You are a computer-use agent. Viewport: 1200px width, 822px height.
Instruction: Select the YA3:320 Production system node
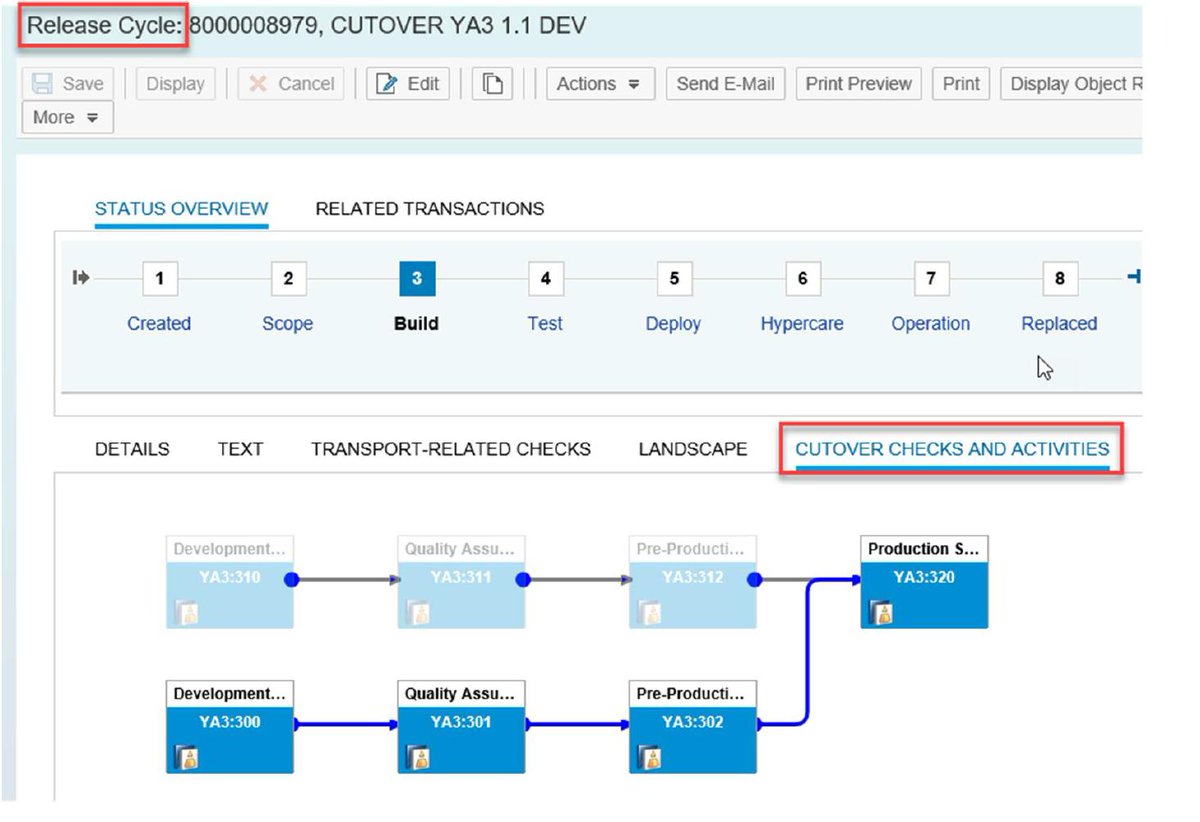tap(924, 582)
